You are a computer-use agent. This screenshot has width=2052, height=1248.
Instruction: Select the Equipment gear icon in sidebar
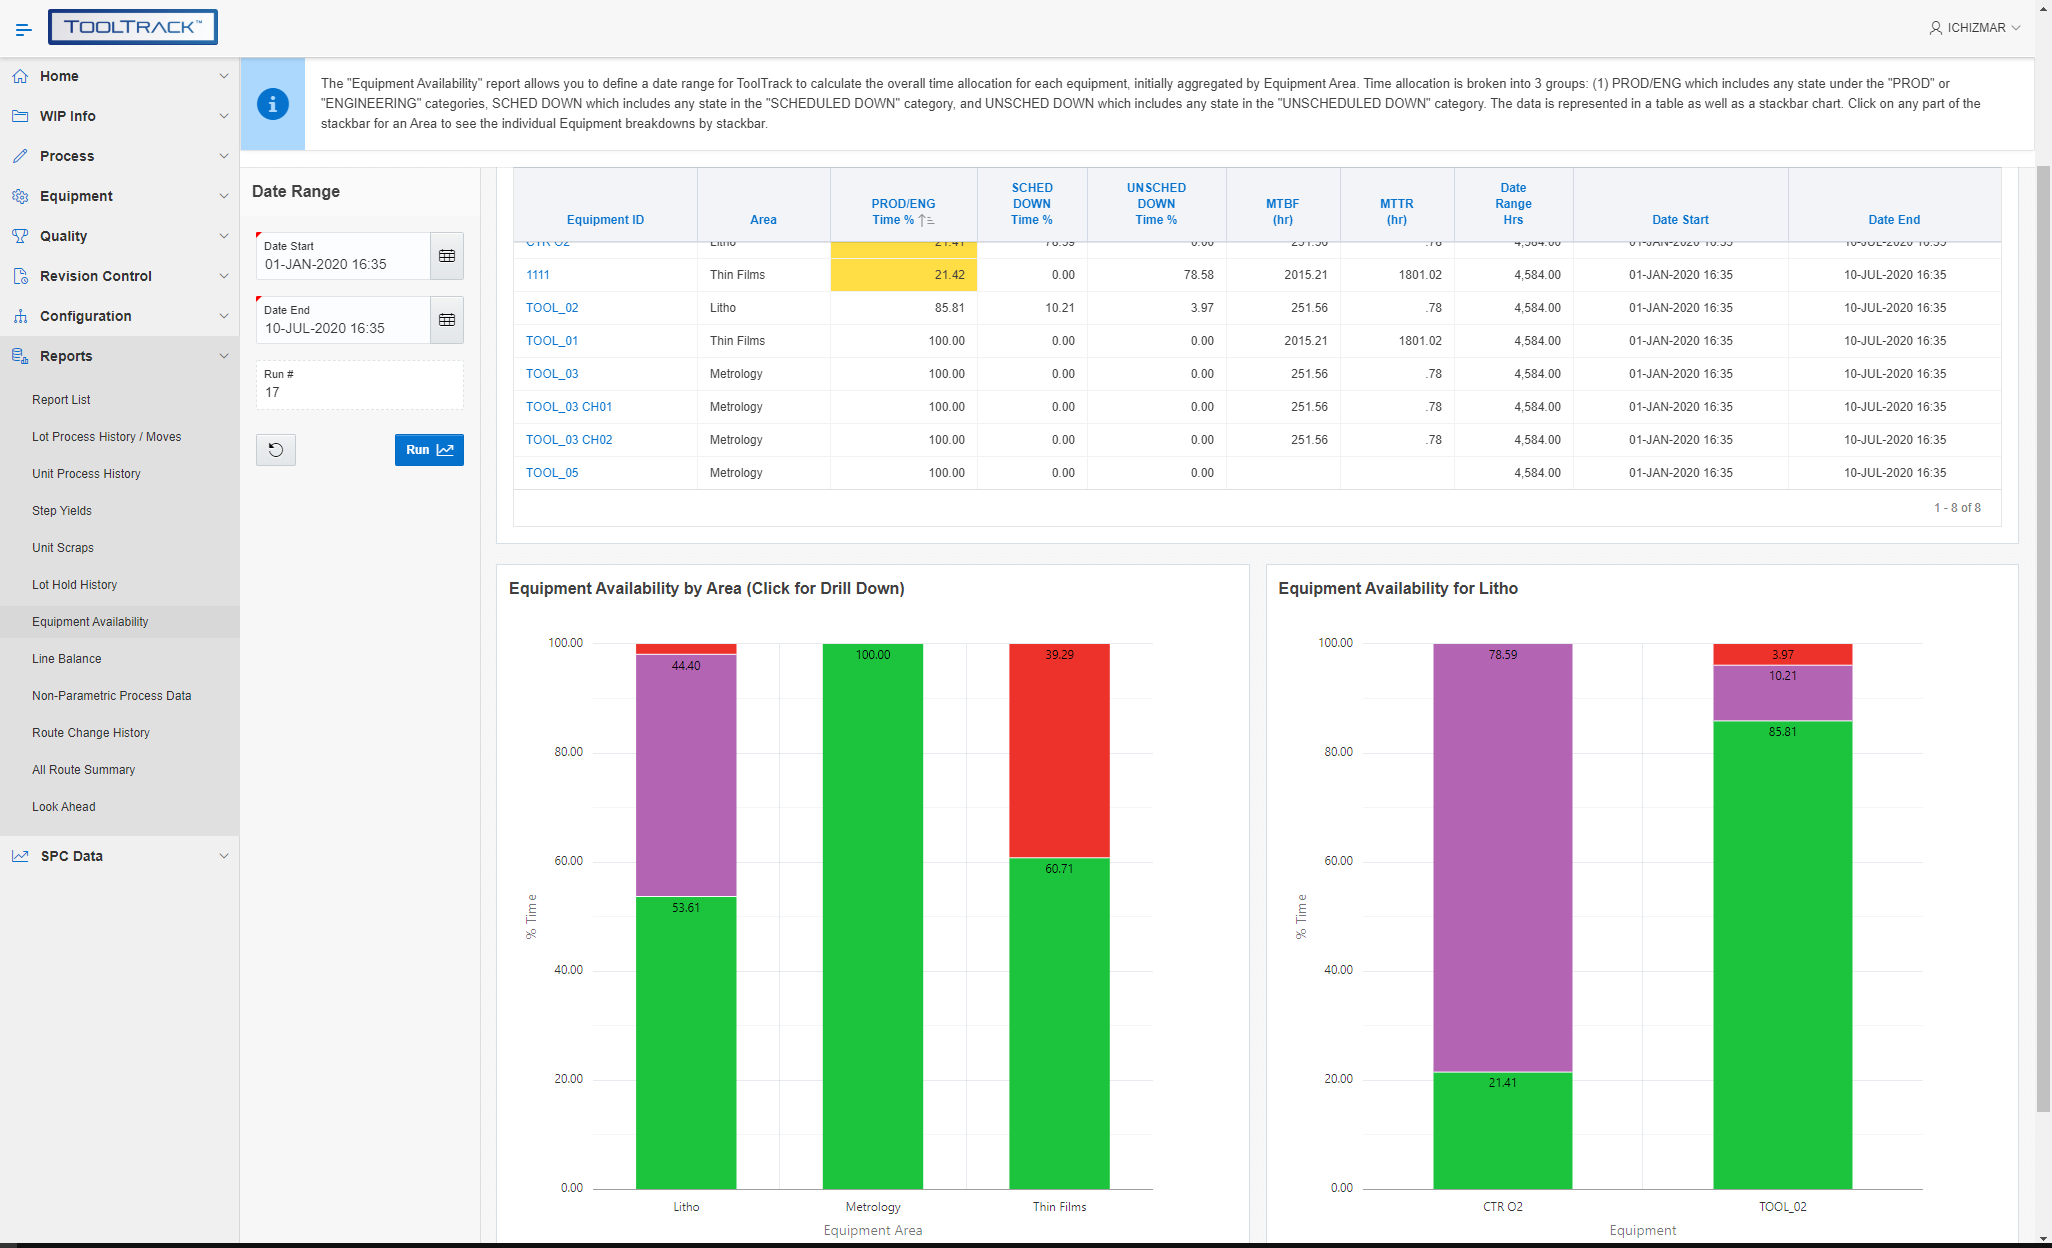point(19,196)
